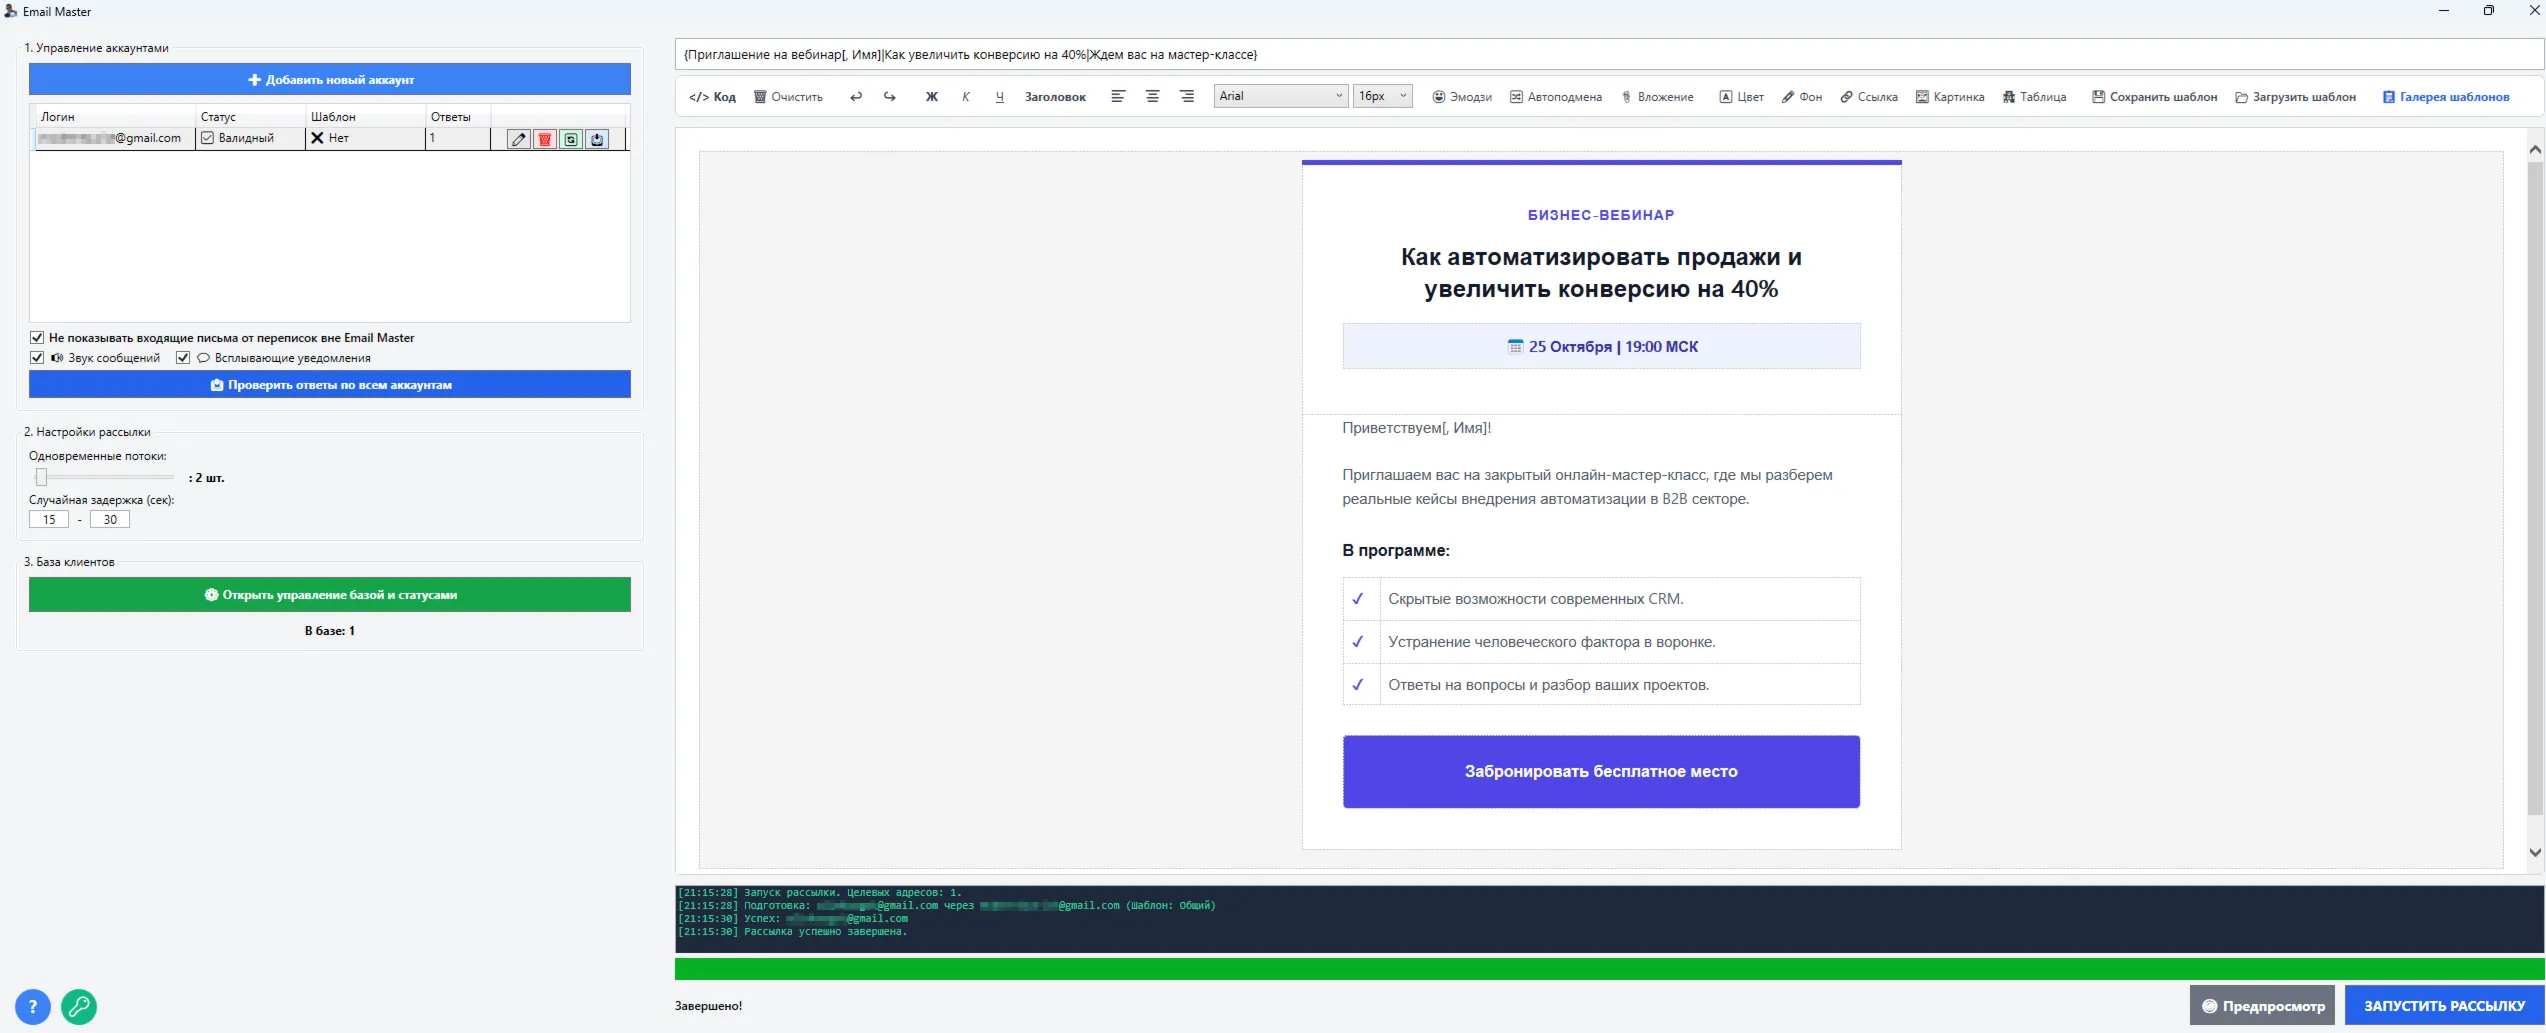Edit the gmail account with the pencil icon
2546x1033 pixels.
[x=518, y=139]
